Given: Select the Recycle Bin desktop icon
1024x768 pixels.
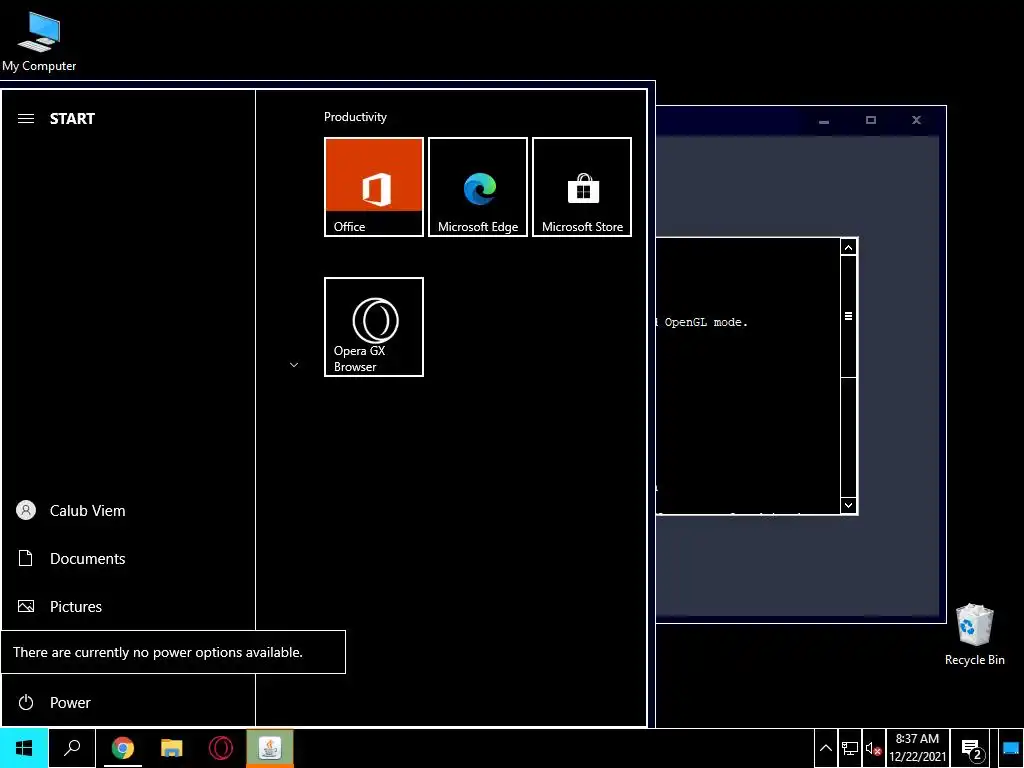Looking at the screenshot, I should 974,634.
